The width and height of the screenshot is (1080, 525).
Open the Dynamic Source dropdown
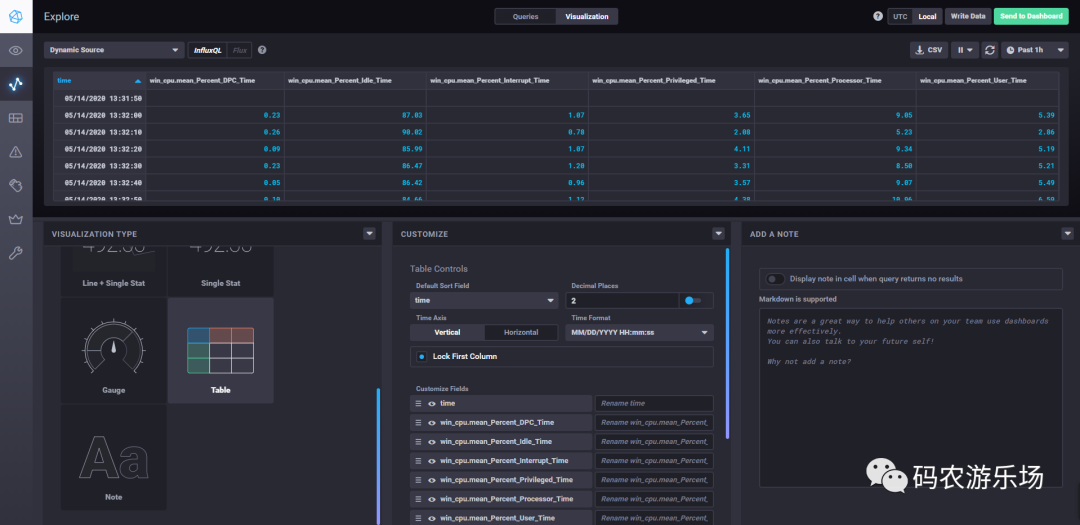113,50
